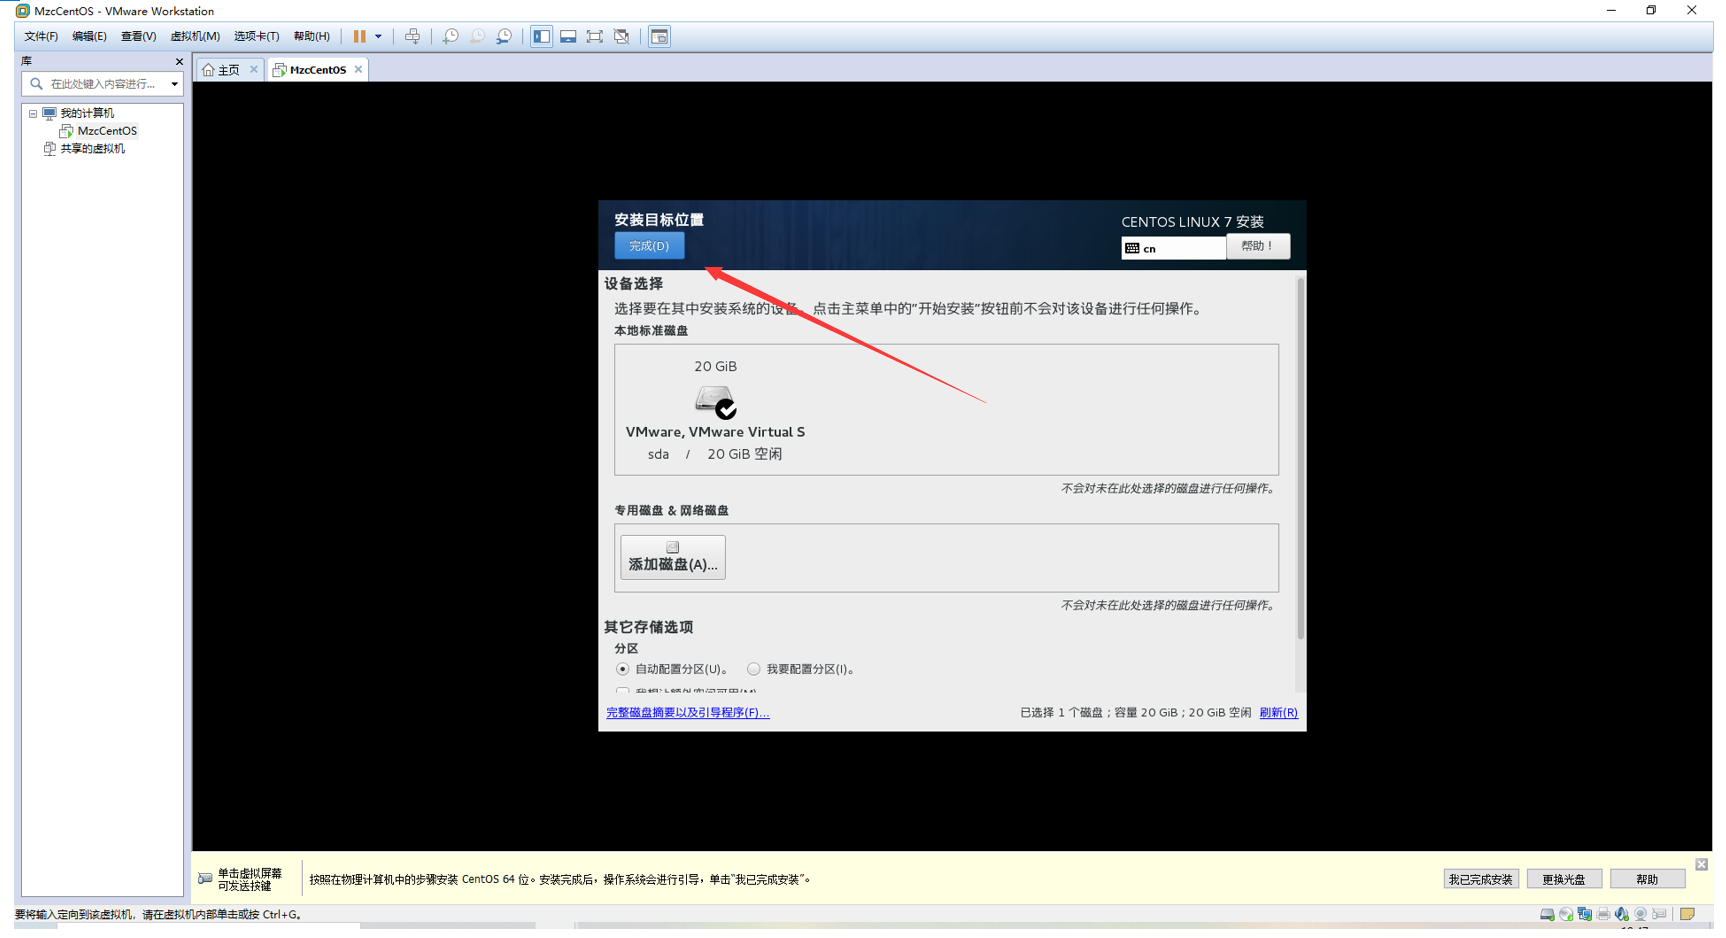The width and height of the screenshot is (1726, 938).
Task: Click the 帮助! button in installer
Action: click(x=1257, y=246)
